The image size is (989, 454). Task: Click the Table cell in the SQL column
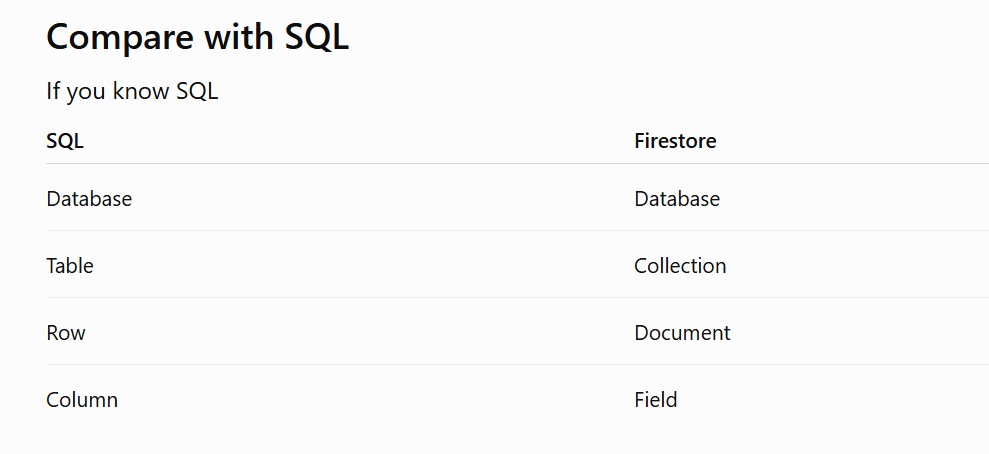click(x=70, y=265)
